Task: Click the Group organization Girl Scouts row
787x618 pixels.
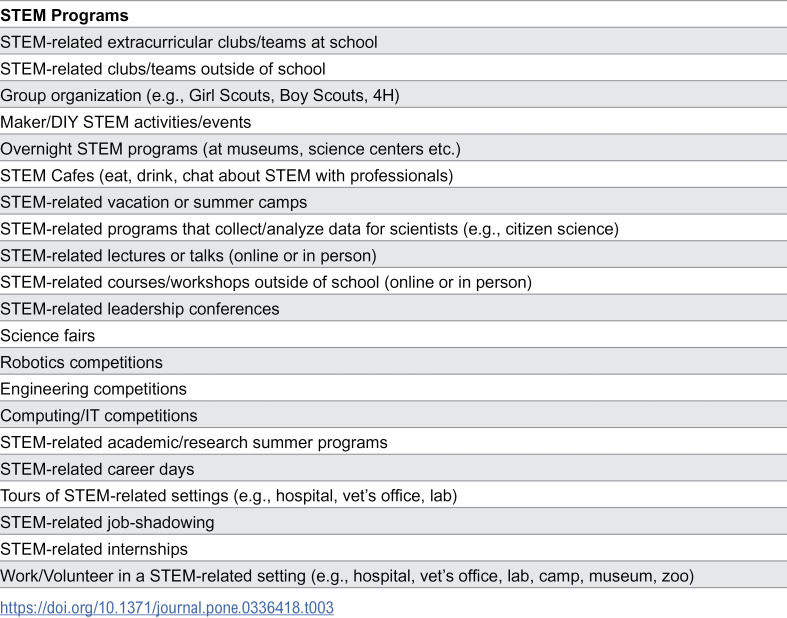Action: point(394,95)
